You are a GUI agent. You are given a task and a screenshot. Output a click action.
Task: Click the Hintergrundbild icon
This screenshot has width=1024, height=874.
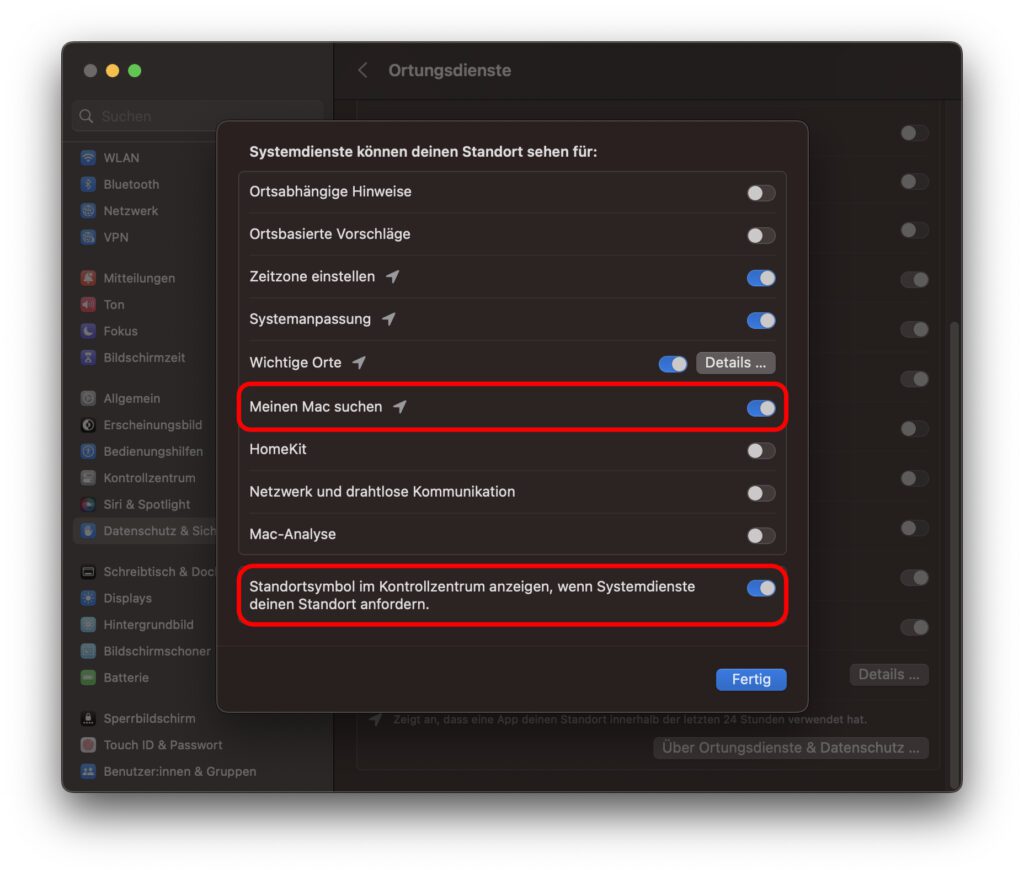(88, 624)
